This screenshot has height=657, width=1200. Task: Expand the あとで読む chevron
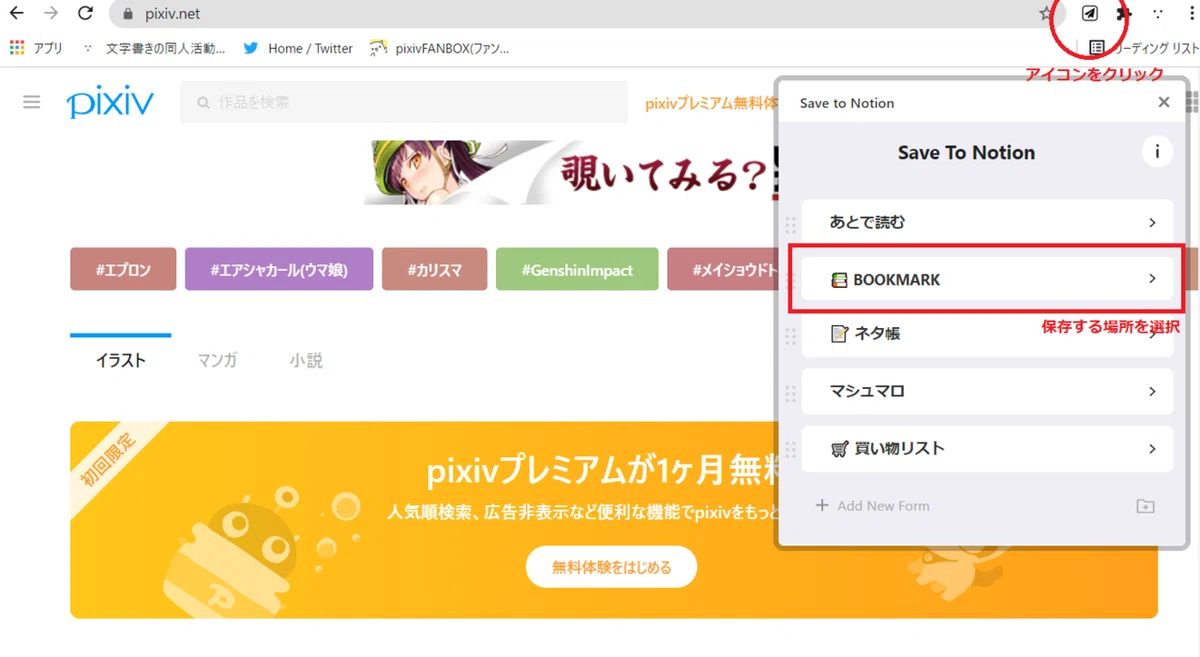click(x=1152, y=223)
